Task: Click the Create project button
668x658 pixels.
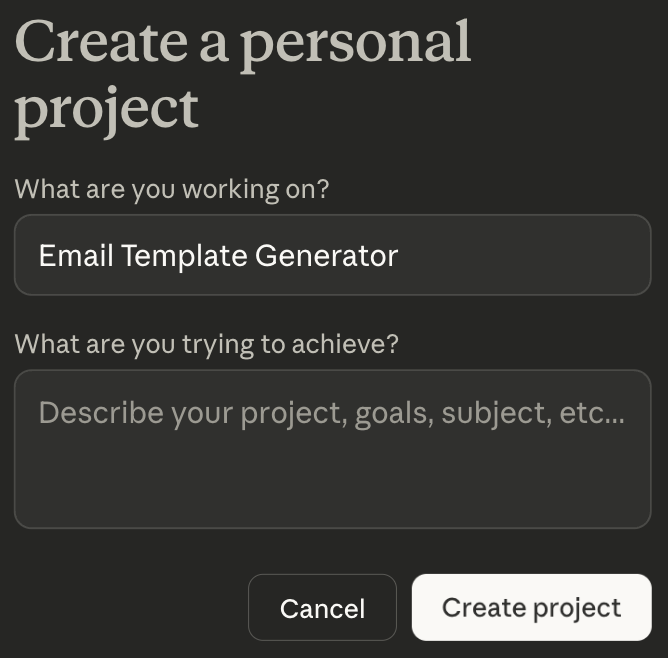Action: 531,607
